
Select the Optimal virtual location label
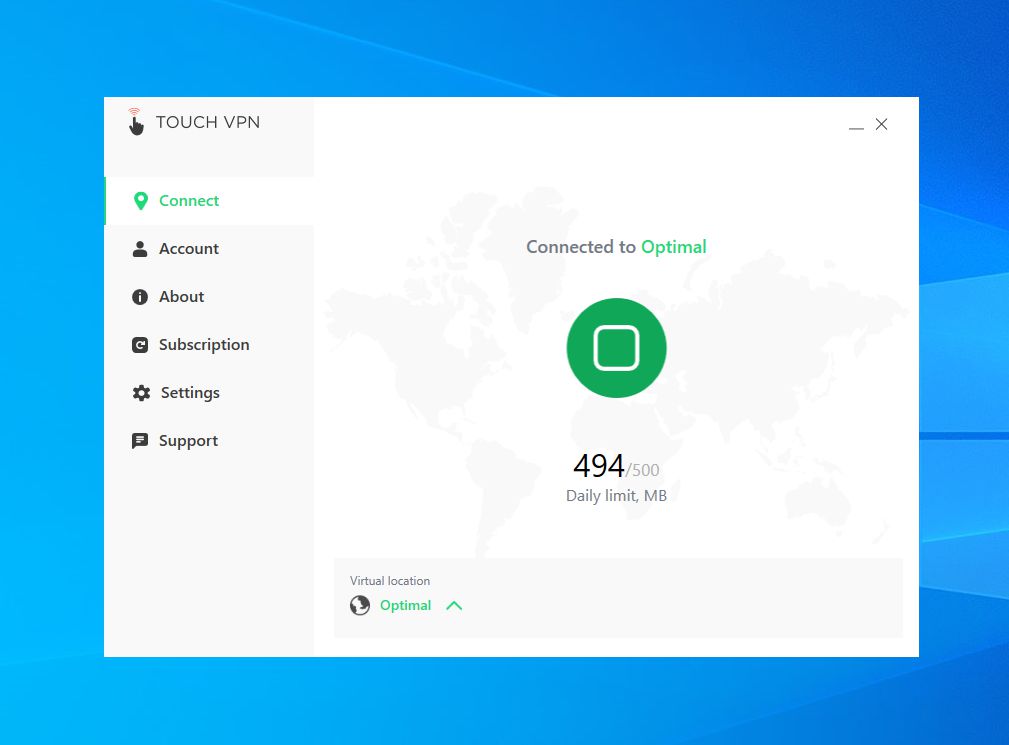point(405,605)
